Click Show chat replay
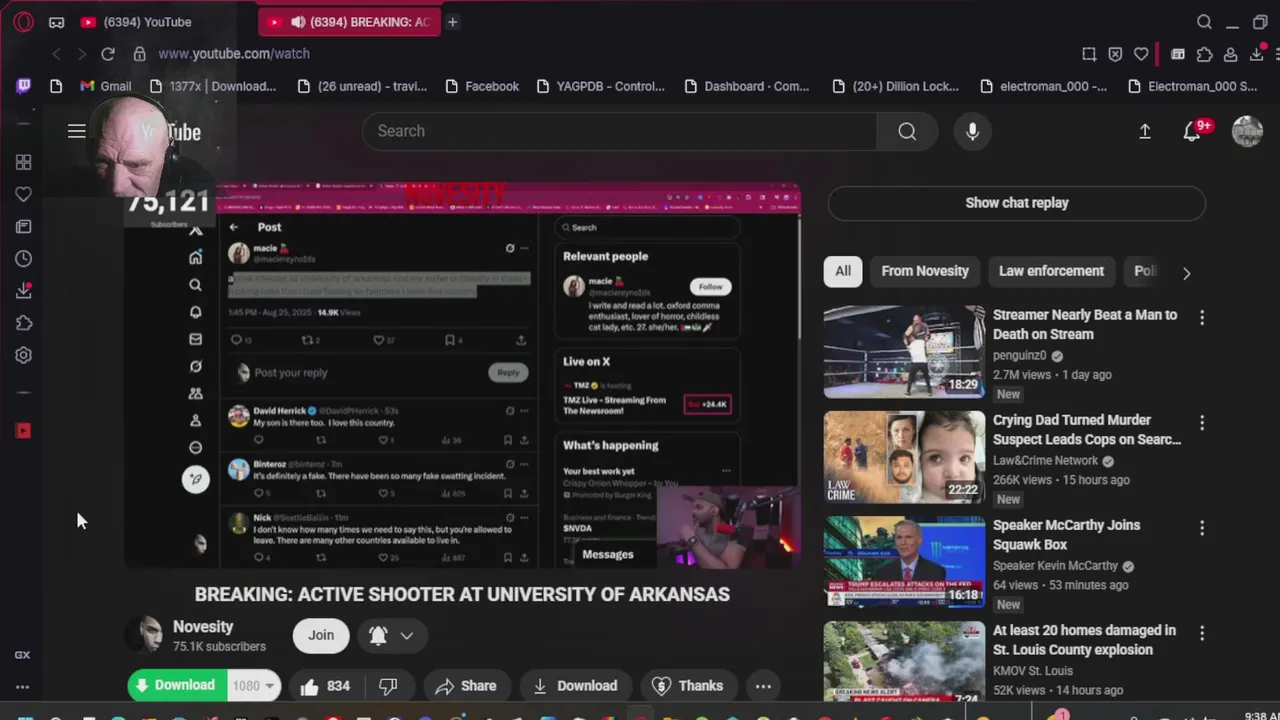The height and width of the screenshot is (720, 1280). pyautogui.click(x=1016, y=203)
